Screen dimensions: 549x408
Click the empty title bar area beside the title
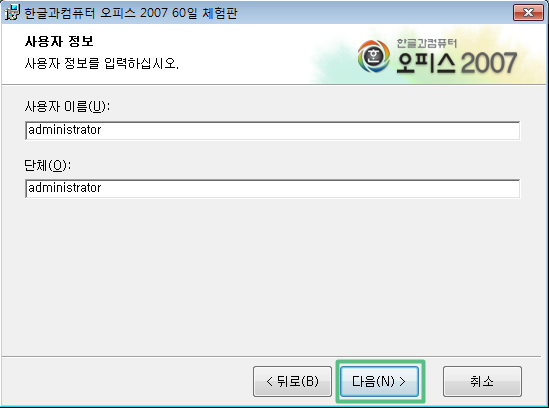(375, 13)
